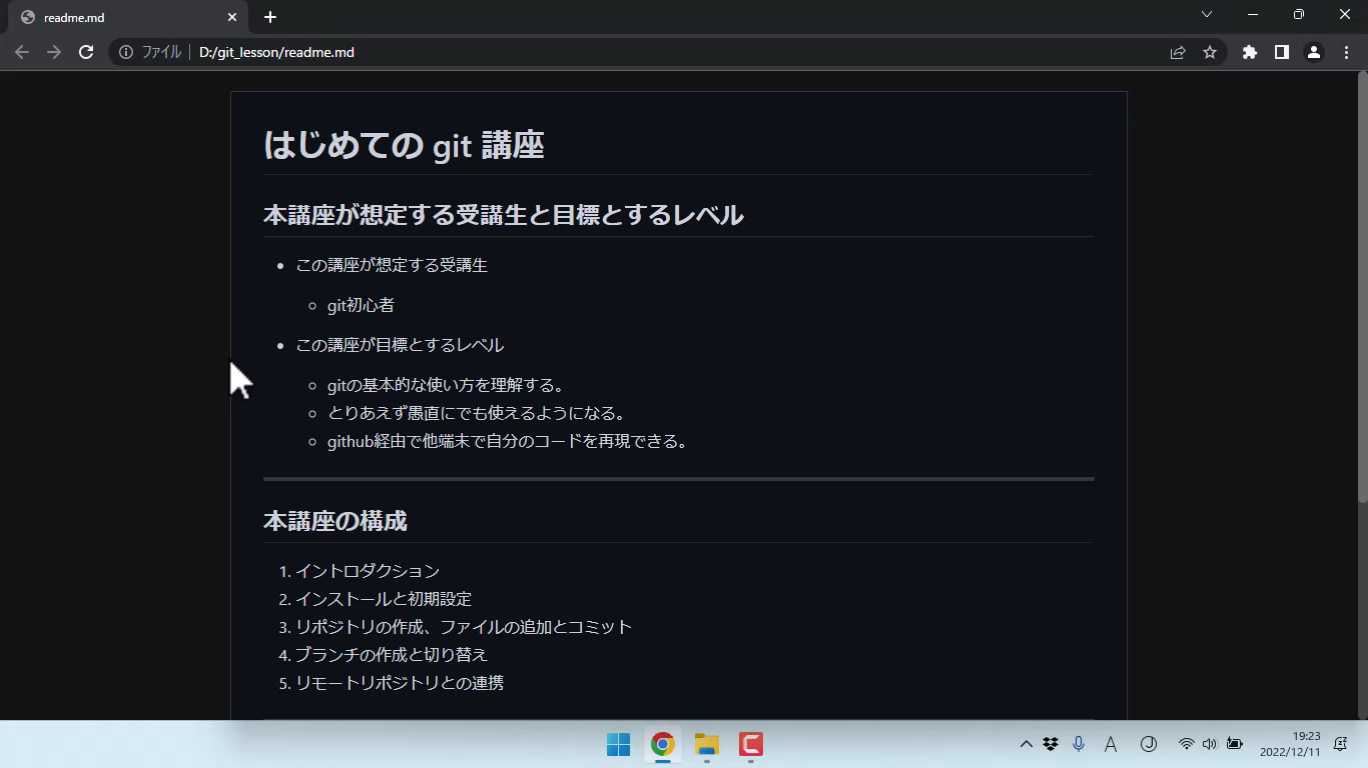Toggle the microphone tray icon
Screen dimensions: 1368x768
point(1078,744)
